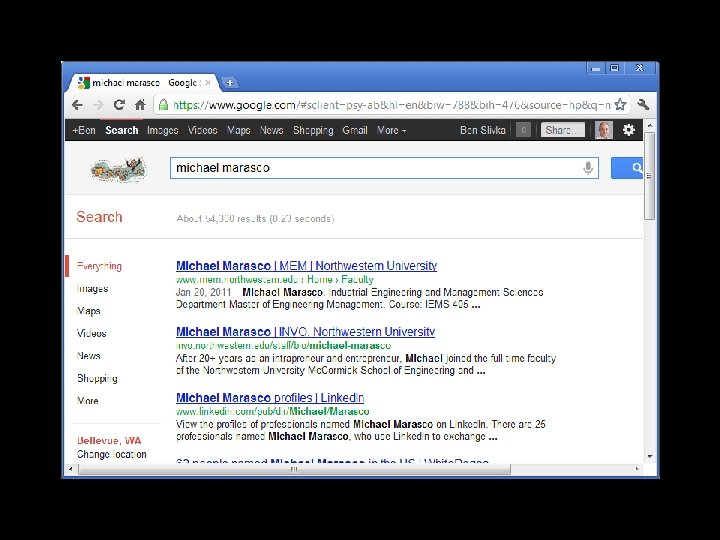Open the home page icon

pyautogui.click(x=140, y=105)
